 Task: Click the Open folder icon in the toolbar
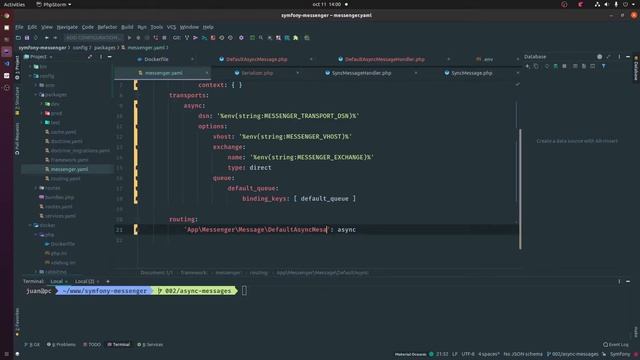click(18, 38)
